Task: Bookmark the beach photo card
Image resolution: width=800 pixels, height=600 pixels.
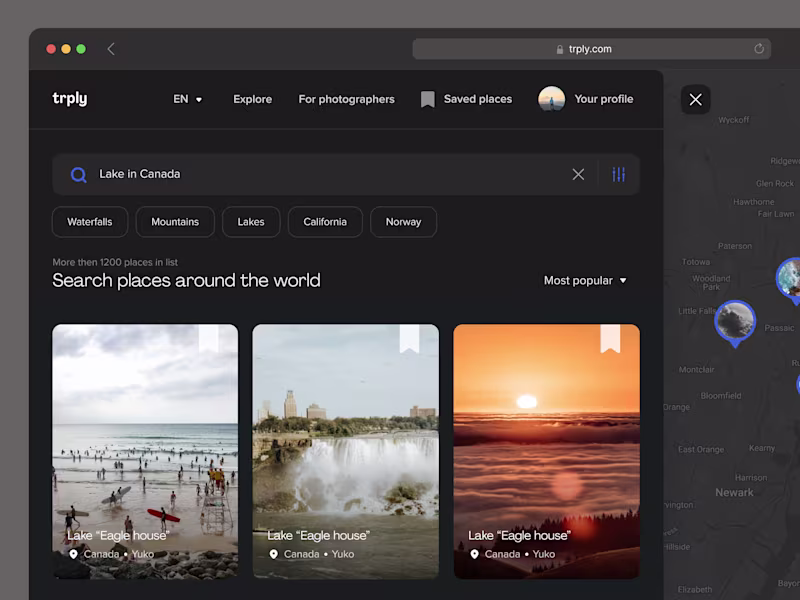Action: pyautogui.click(x=209, y=339)
